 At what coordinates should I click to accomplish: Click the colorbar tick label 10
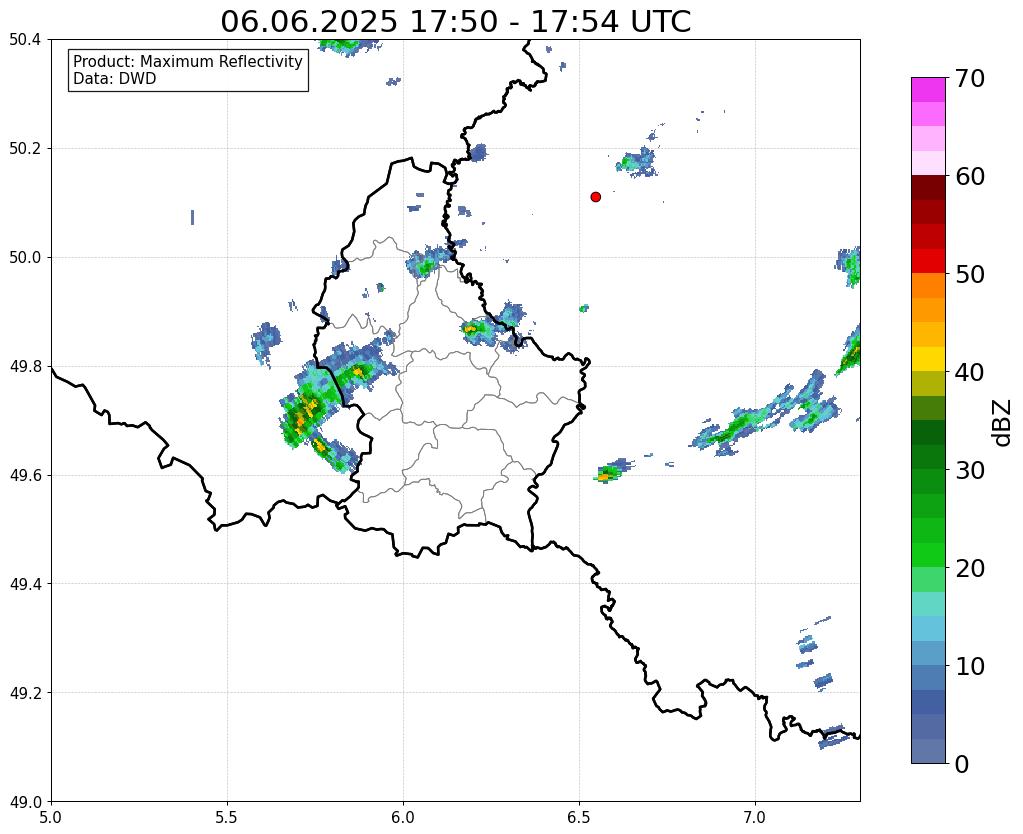pos(968,666)
